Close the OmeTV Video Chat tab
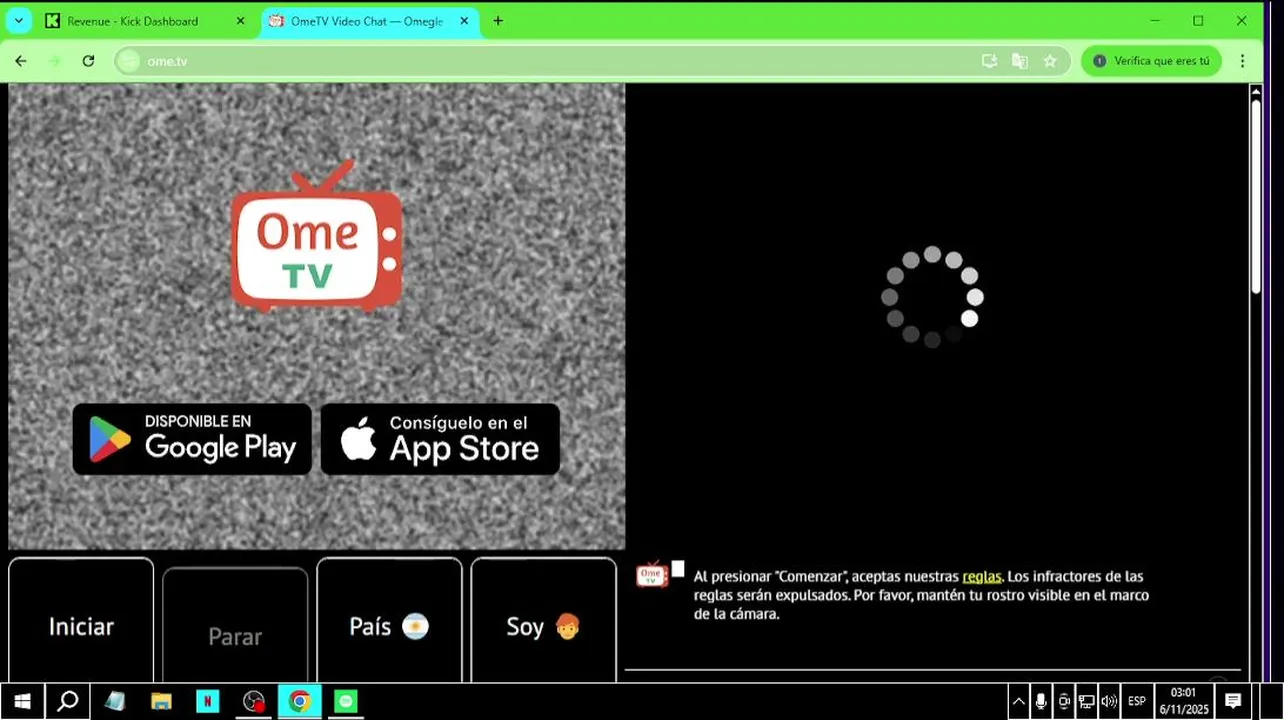1284x720 pixels. point(464,21)
